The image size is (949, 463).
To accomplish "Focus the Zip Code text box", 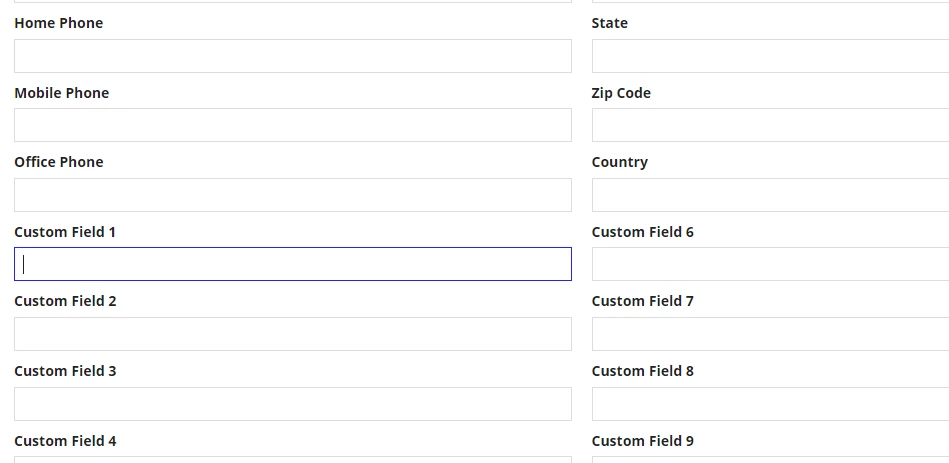I will coord(770,125).
